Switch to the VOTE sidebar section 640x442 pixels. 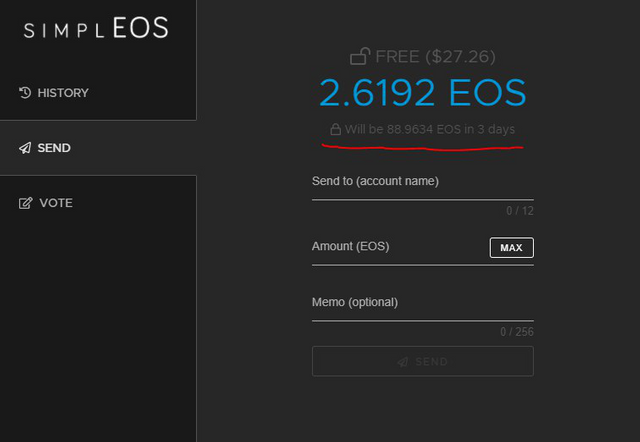[x=55, y=203]
